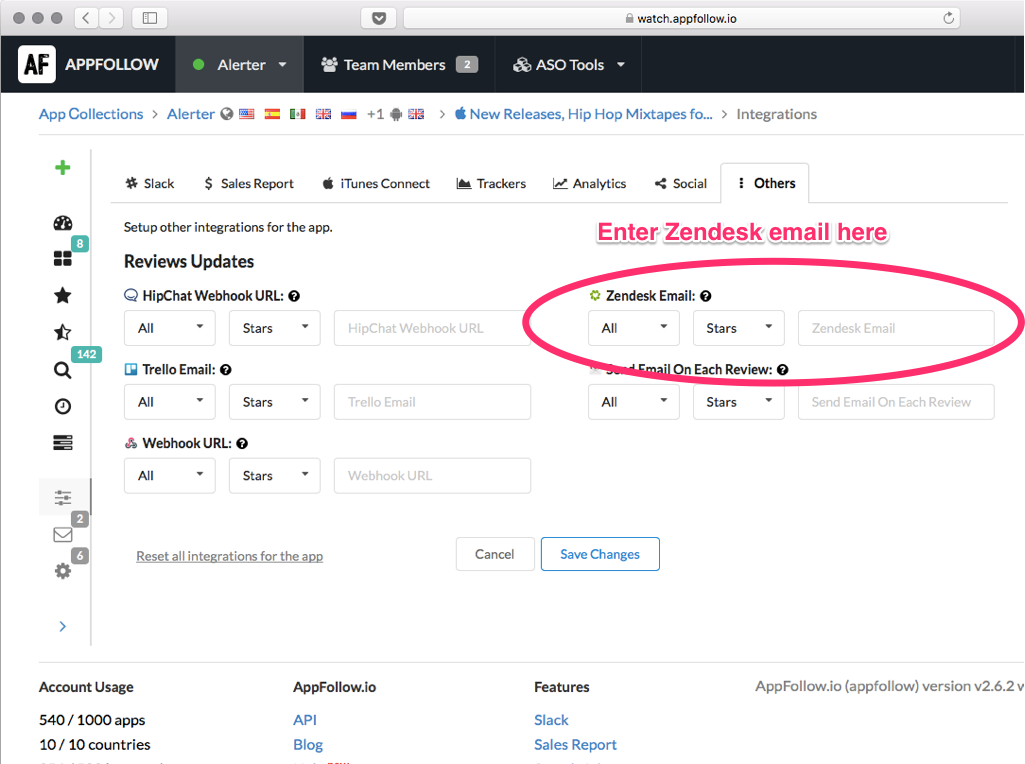
Task: Switch to the iTunes Connect tab
Action: 376,184
